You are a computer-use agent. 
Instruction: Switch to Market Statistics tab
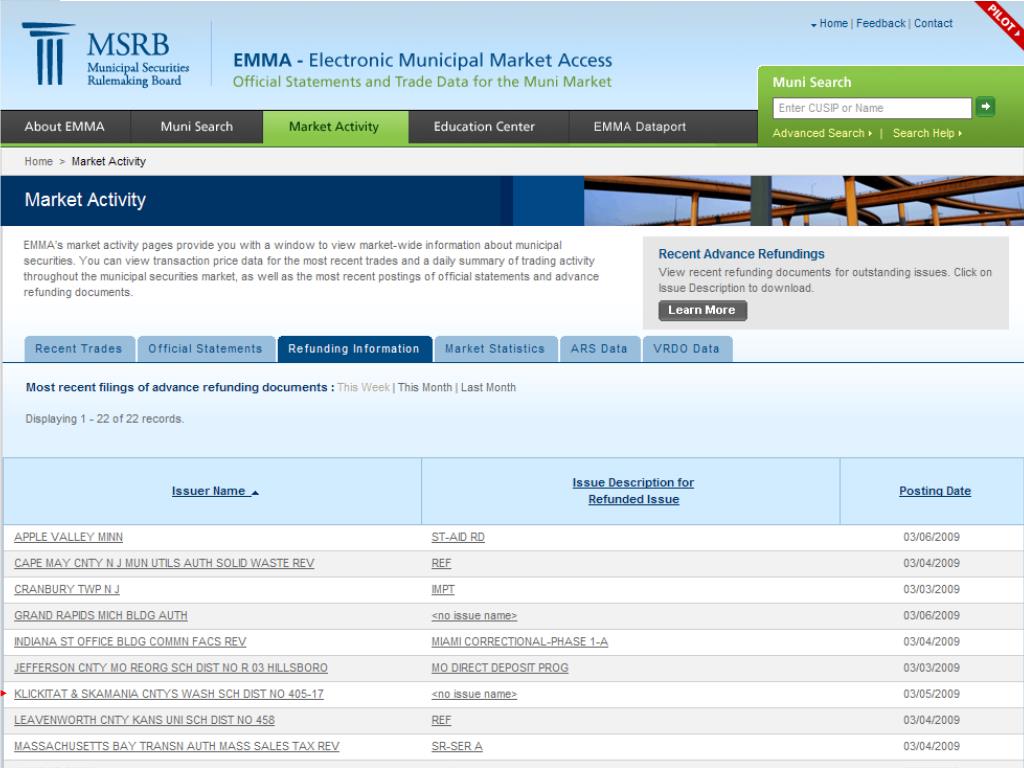pos(495,349)
